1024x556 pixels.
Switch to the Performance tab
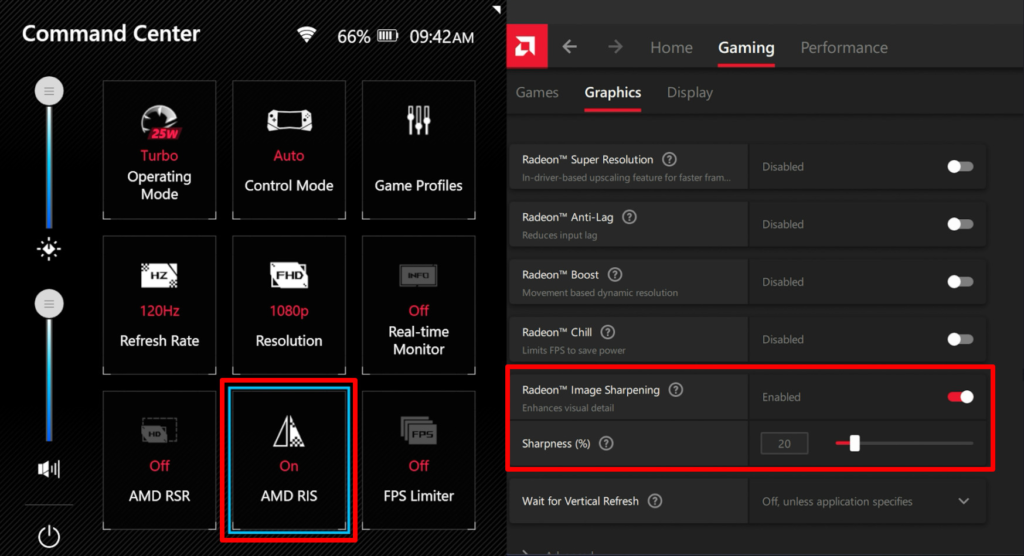[x=844, y=47]
